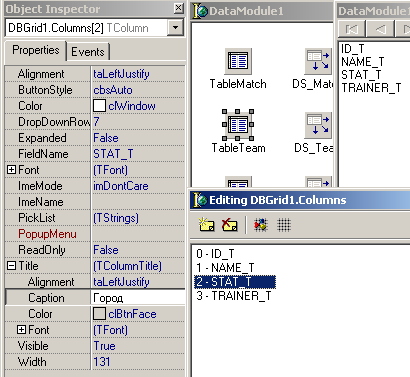The width and height of the screenshot is (410, 377).
Task: Click the top Alignment value taLeftJustify
Action: click(x=121, y=74)
